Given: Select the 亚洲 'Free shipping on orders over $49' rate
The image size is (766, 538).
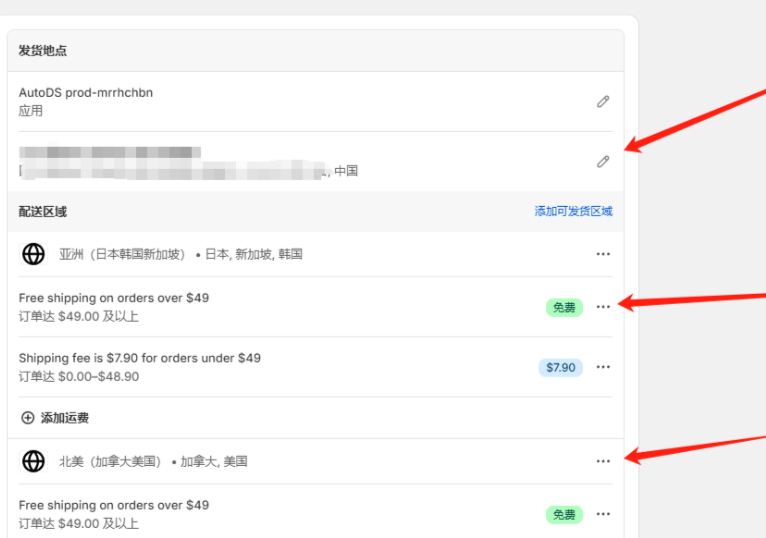Looking at the screenshot, I should [x=114, y=298].
